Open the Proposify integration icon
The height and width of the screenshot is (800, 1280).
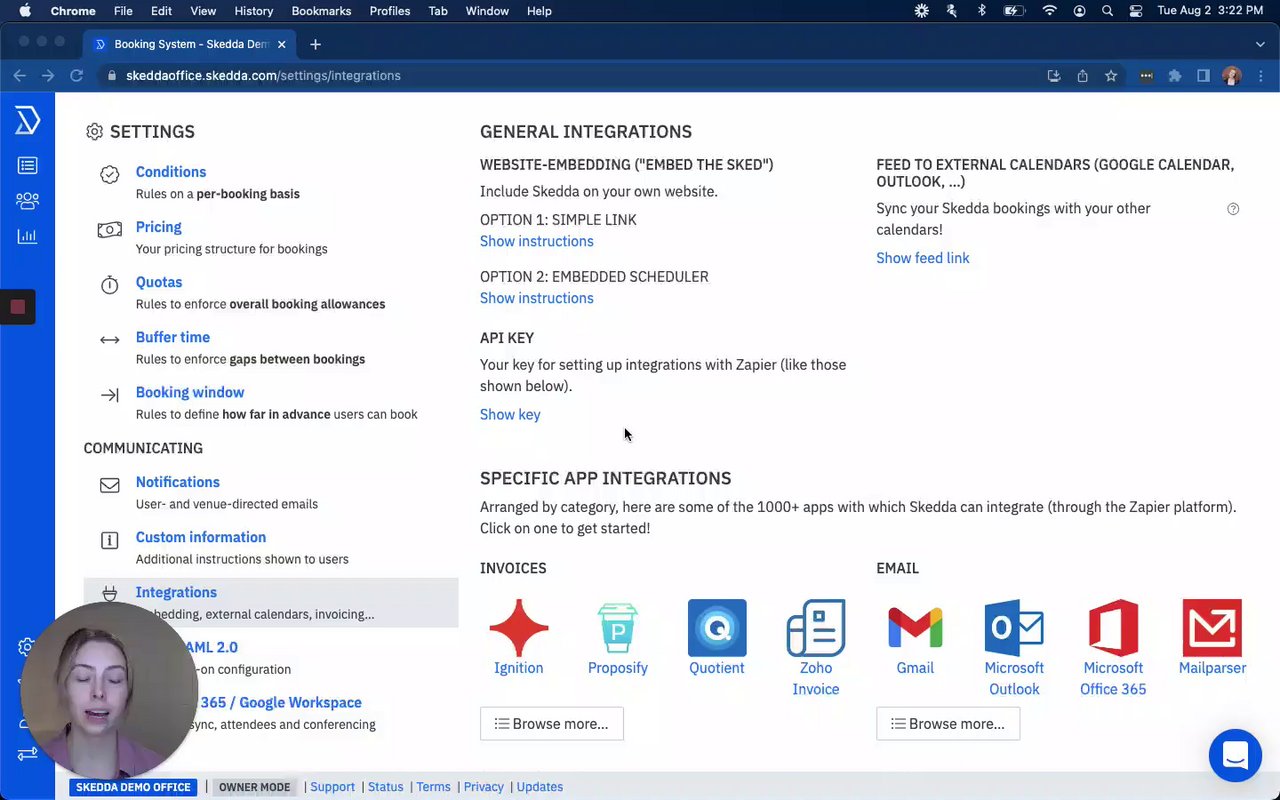tap(617, 628)
